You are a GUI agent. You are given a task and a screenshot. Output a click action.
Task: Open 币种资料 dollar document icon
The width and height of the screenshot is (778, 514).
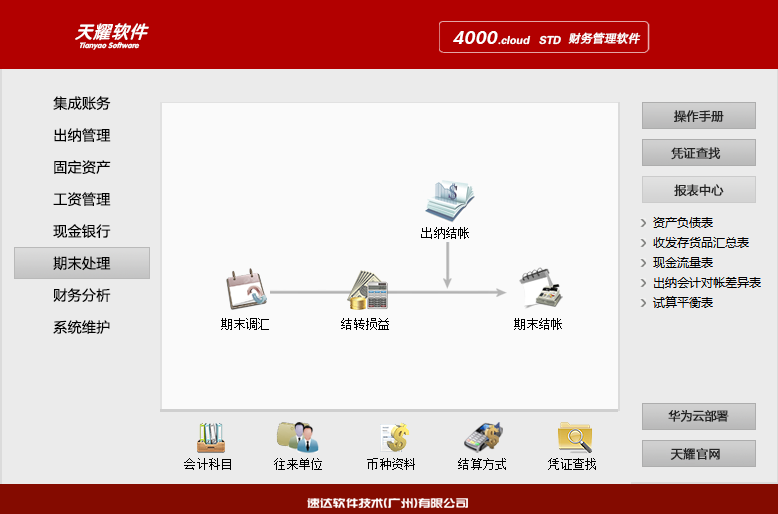tap(394, 438)
